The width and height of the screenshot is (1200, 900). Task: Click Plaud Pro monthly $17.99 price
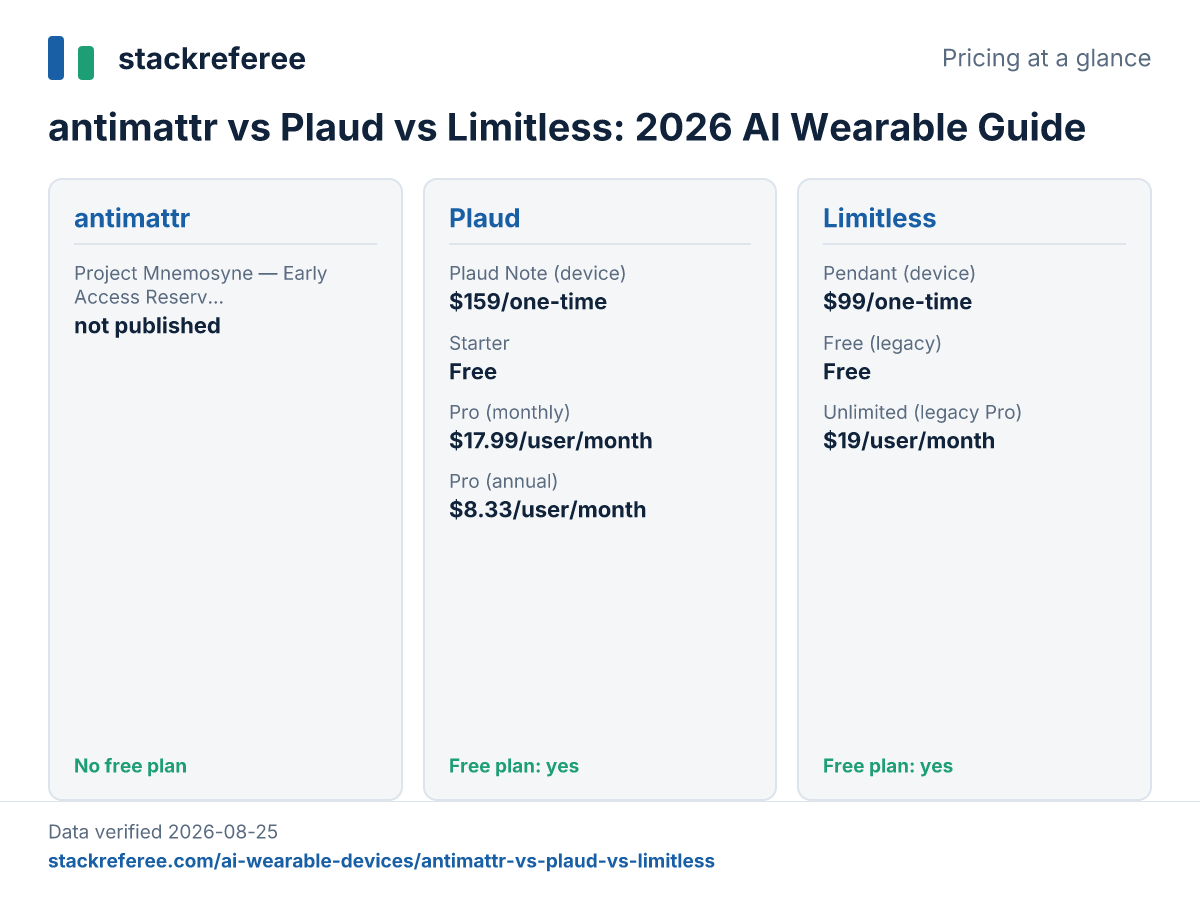551,441
